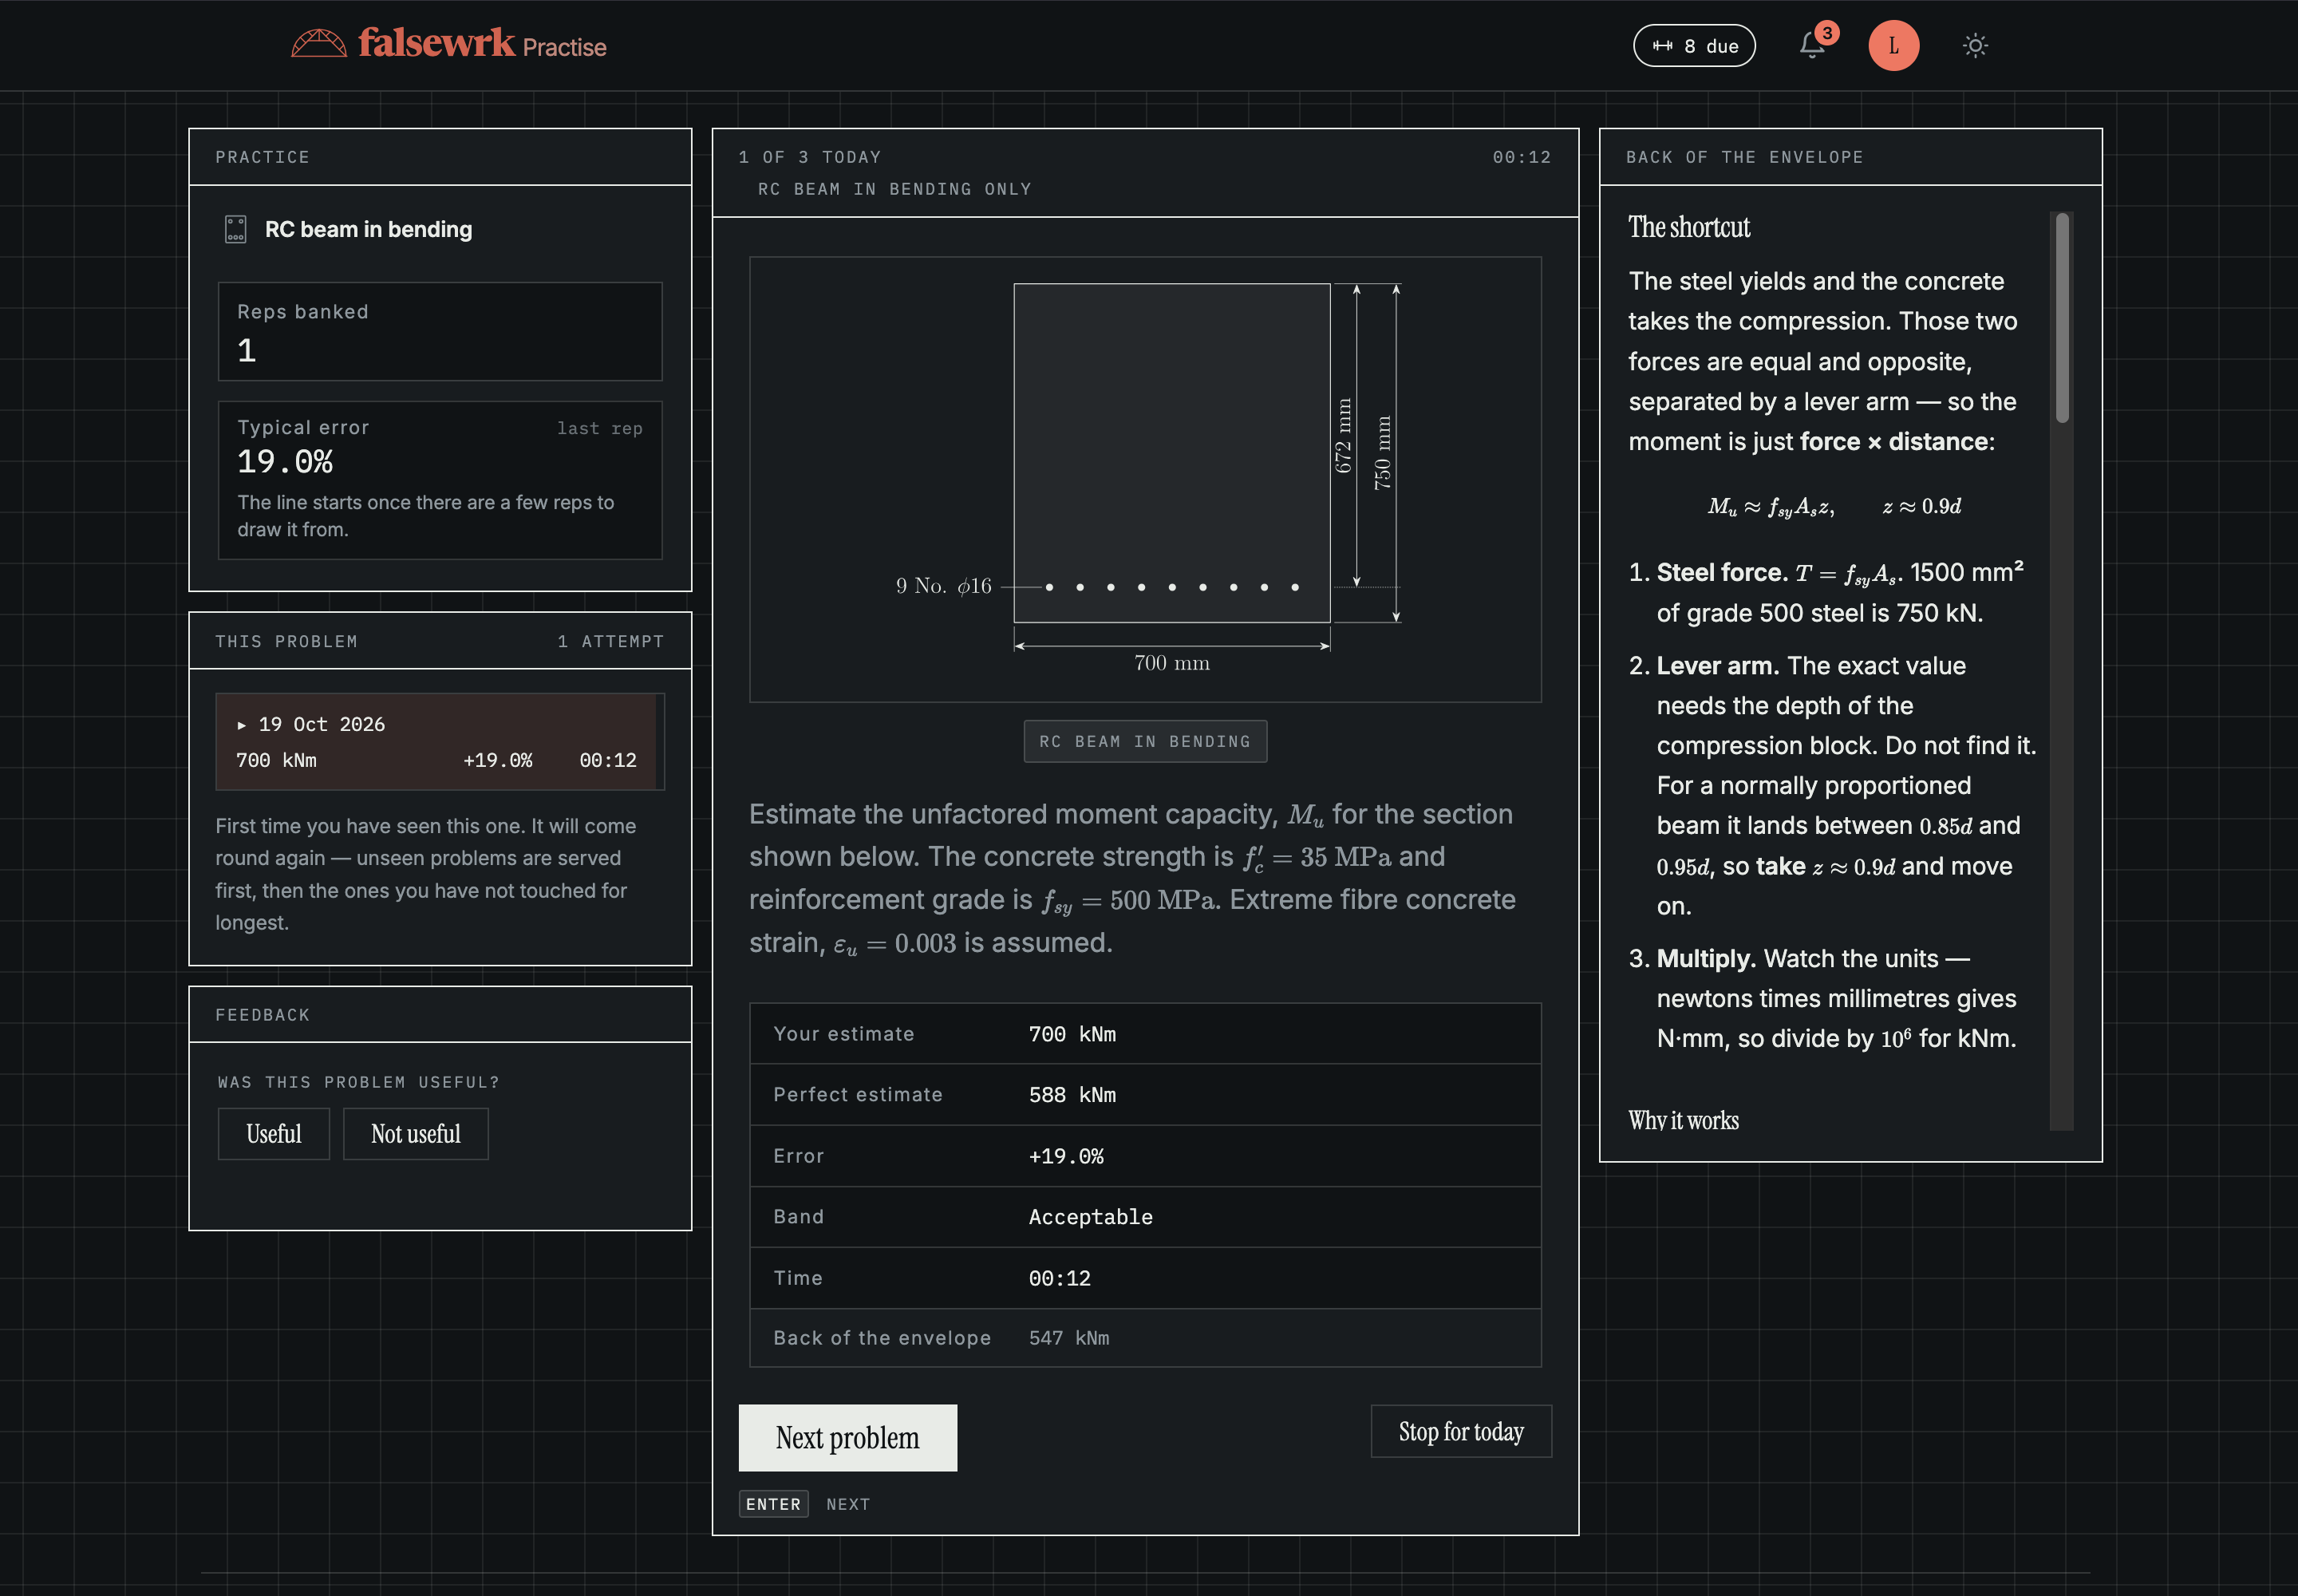
Task: Click the 'Why it works' heading
Action: (x=1683, y=1120)
